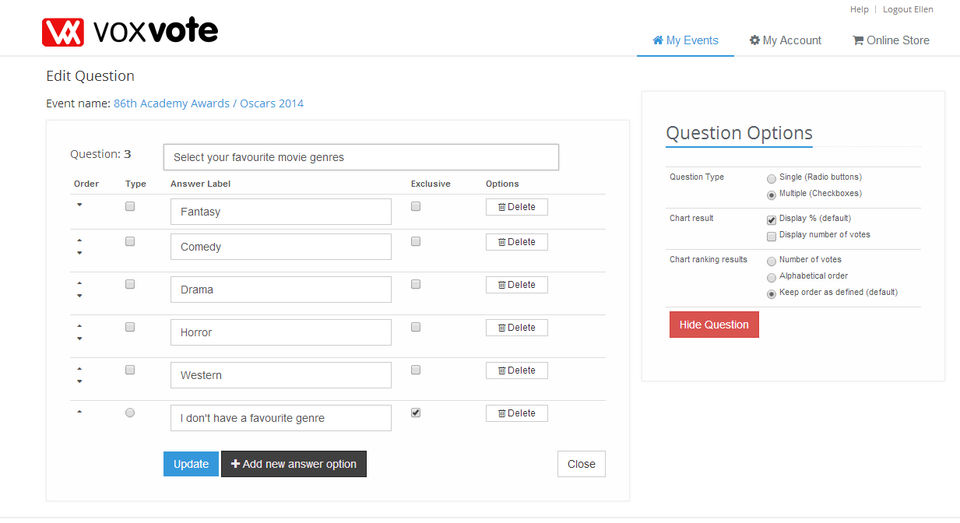Viewport: 960px width, 523px height.
Task: Move Western answer down with arrow
Action: 80,382
